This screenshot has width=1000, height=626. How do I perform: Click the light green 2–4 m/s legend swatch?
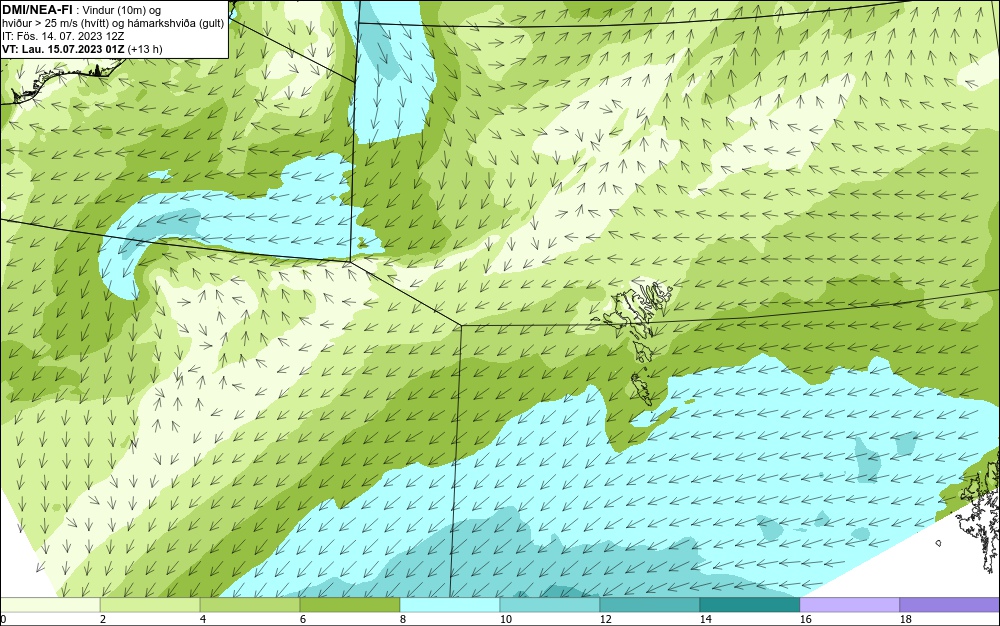click(150, 605)
